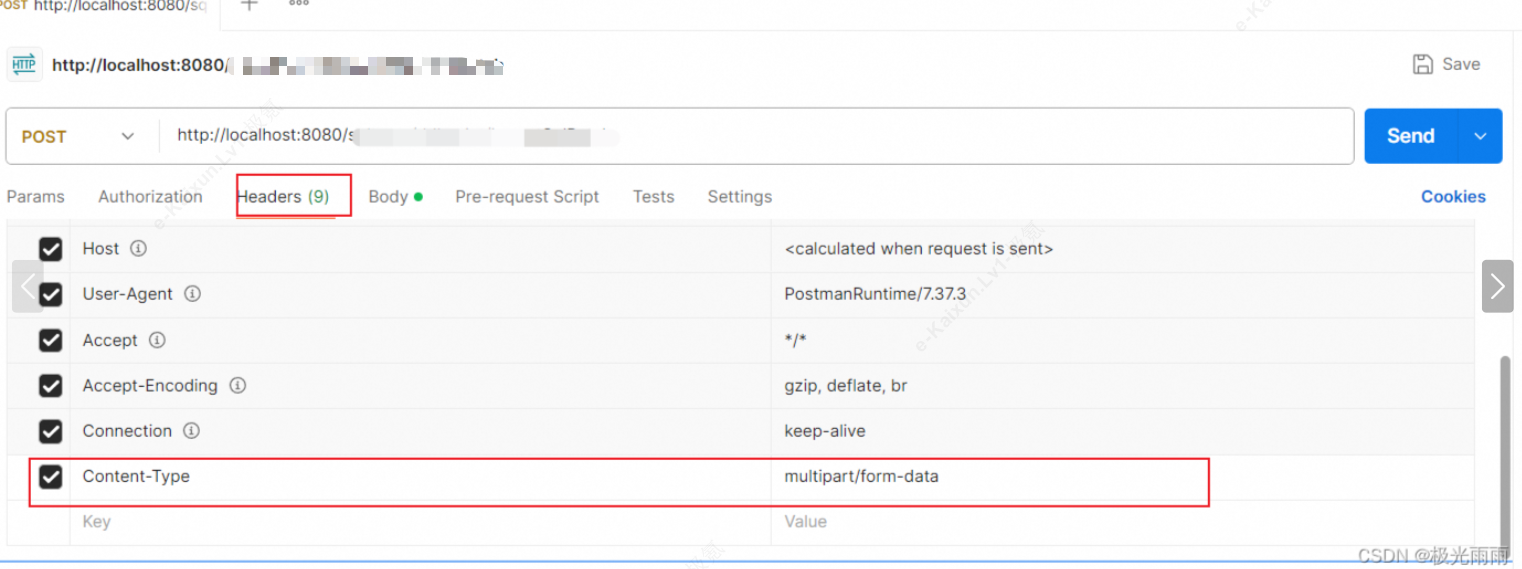
Task: Uncheck the Accept header checkbox
Action: coord(50,341)
